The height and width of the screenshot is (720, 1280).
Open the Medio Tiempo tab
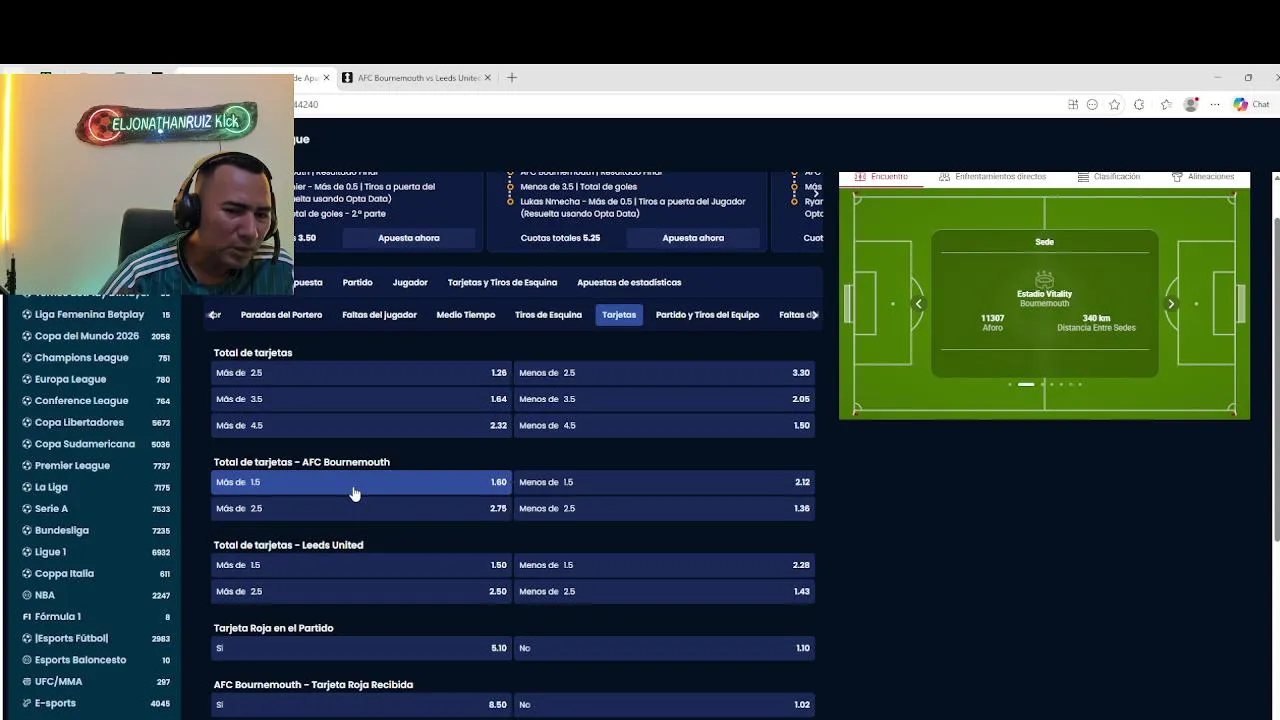(466, 315)
